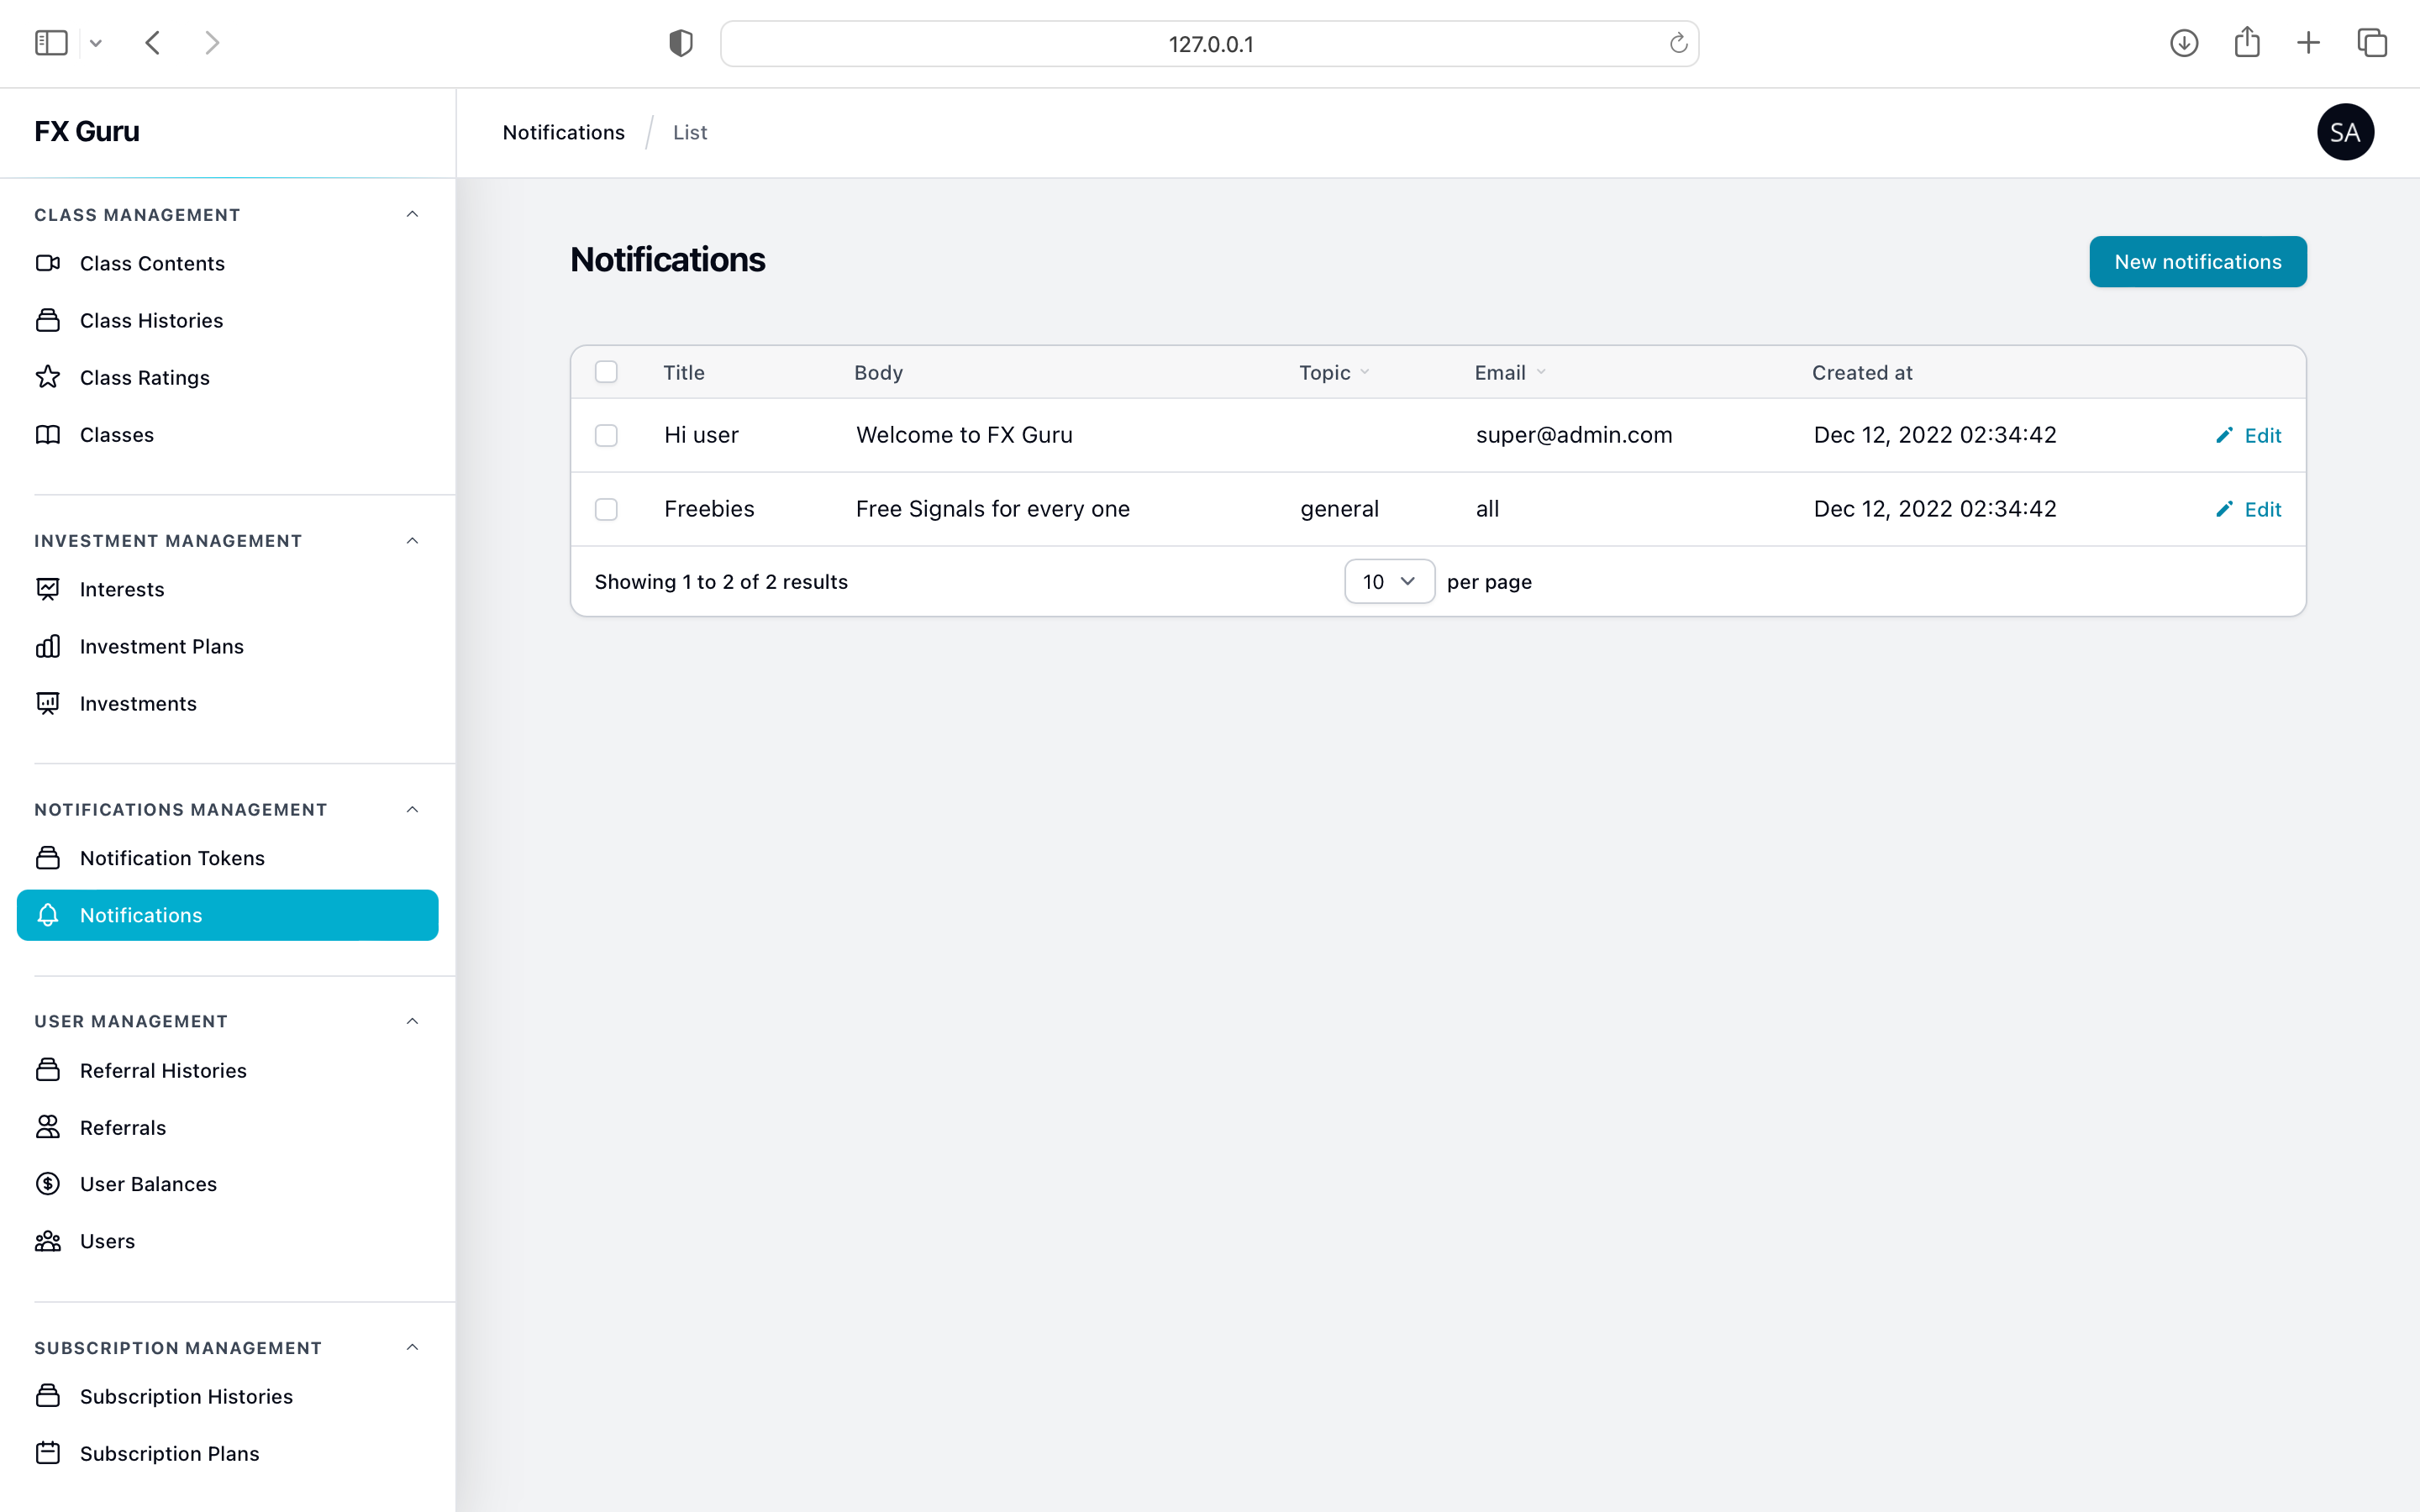
Task: Edit the Freebies notification
Action: tap(2249, 509)
